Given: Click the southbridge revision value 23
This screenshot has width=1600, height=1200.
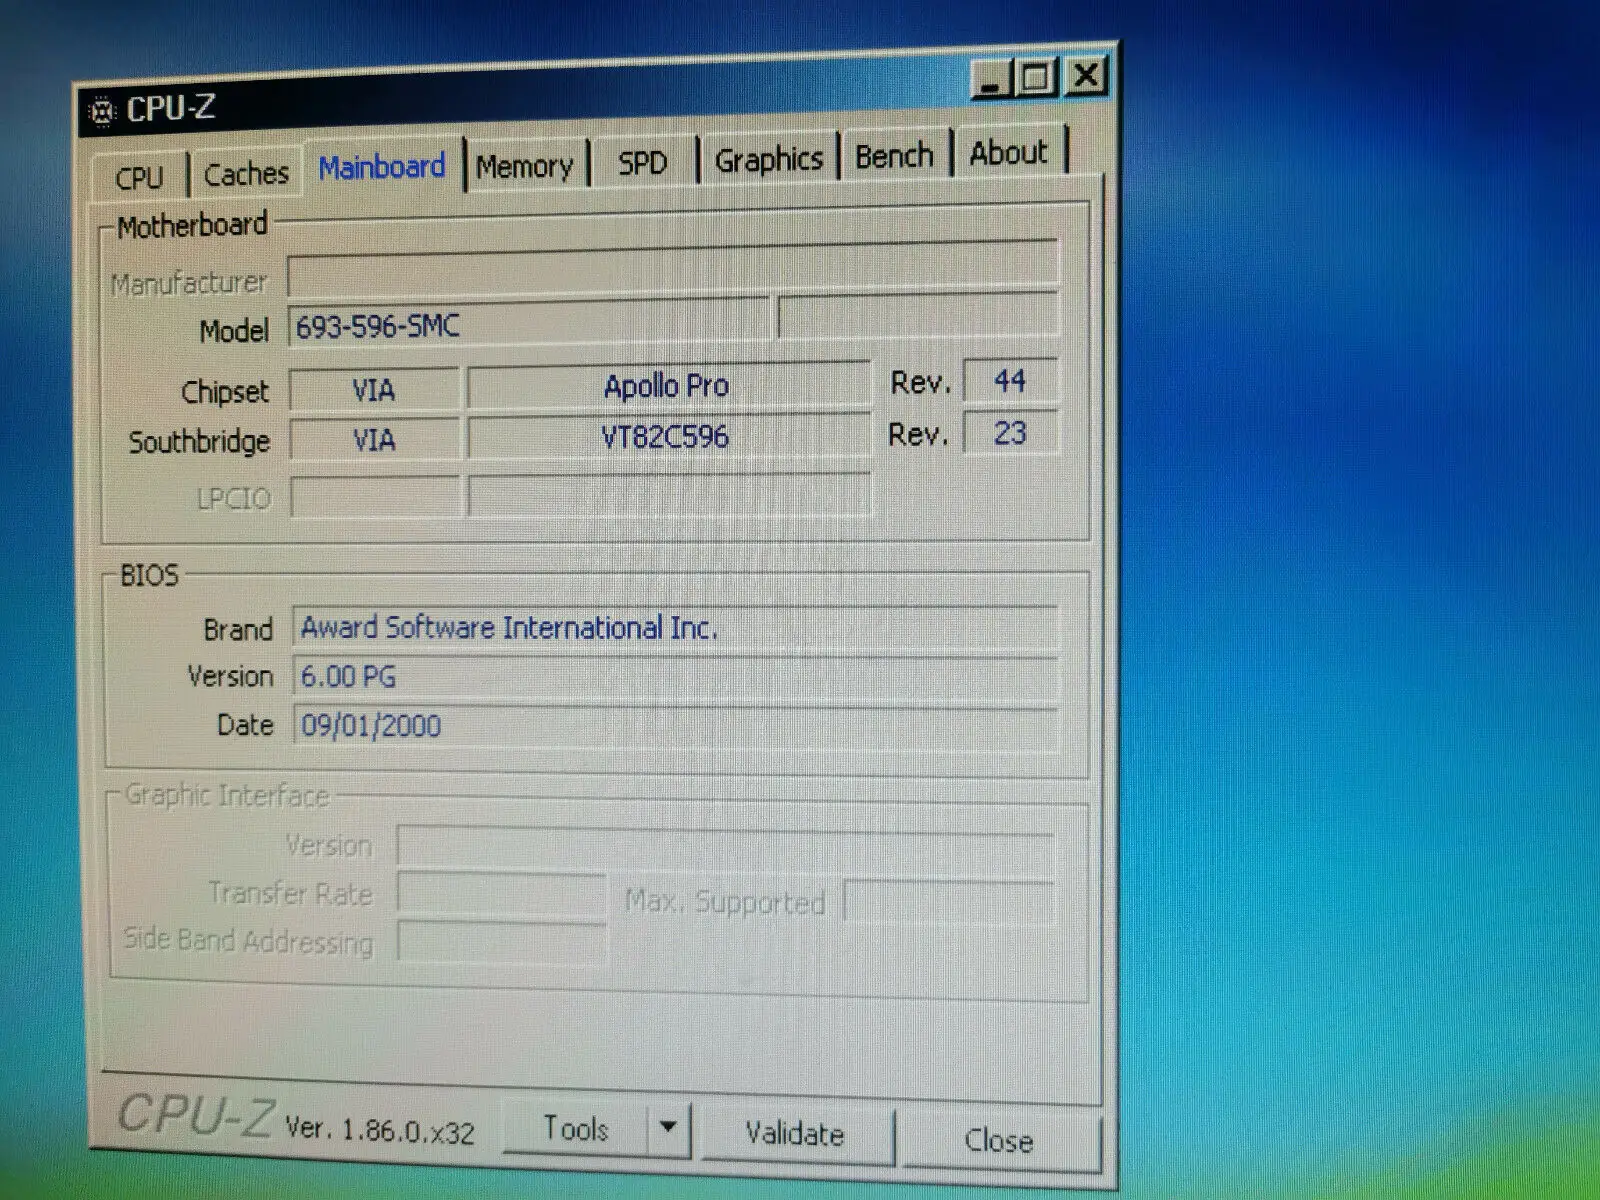Looking at the screenshot, I should (1010, 433).
